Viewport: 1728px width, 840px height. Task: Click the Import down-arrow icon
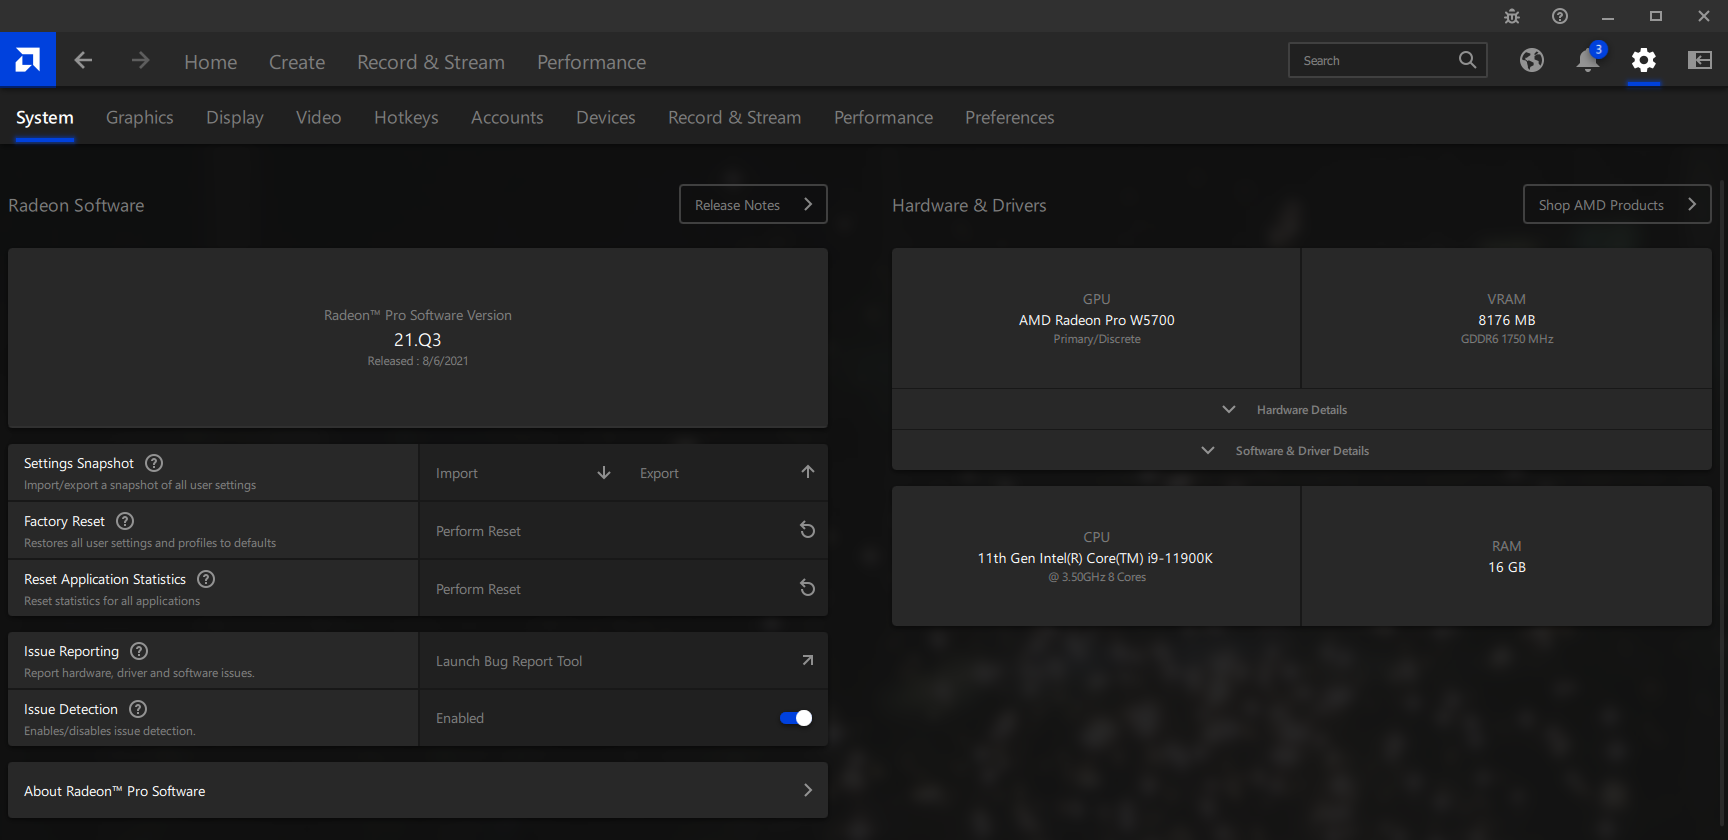tap(604, 472)
